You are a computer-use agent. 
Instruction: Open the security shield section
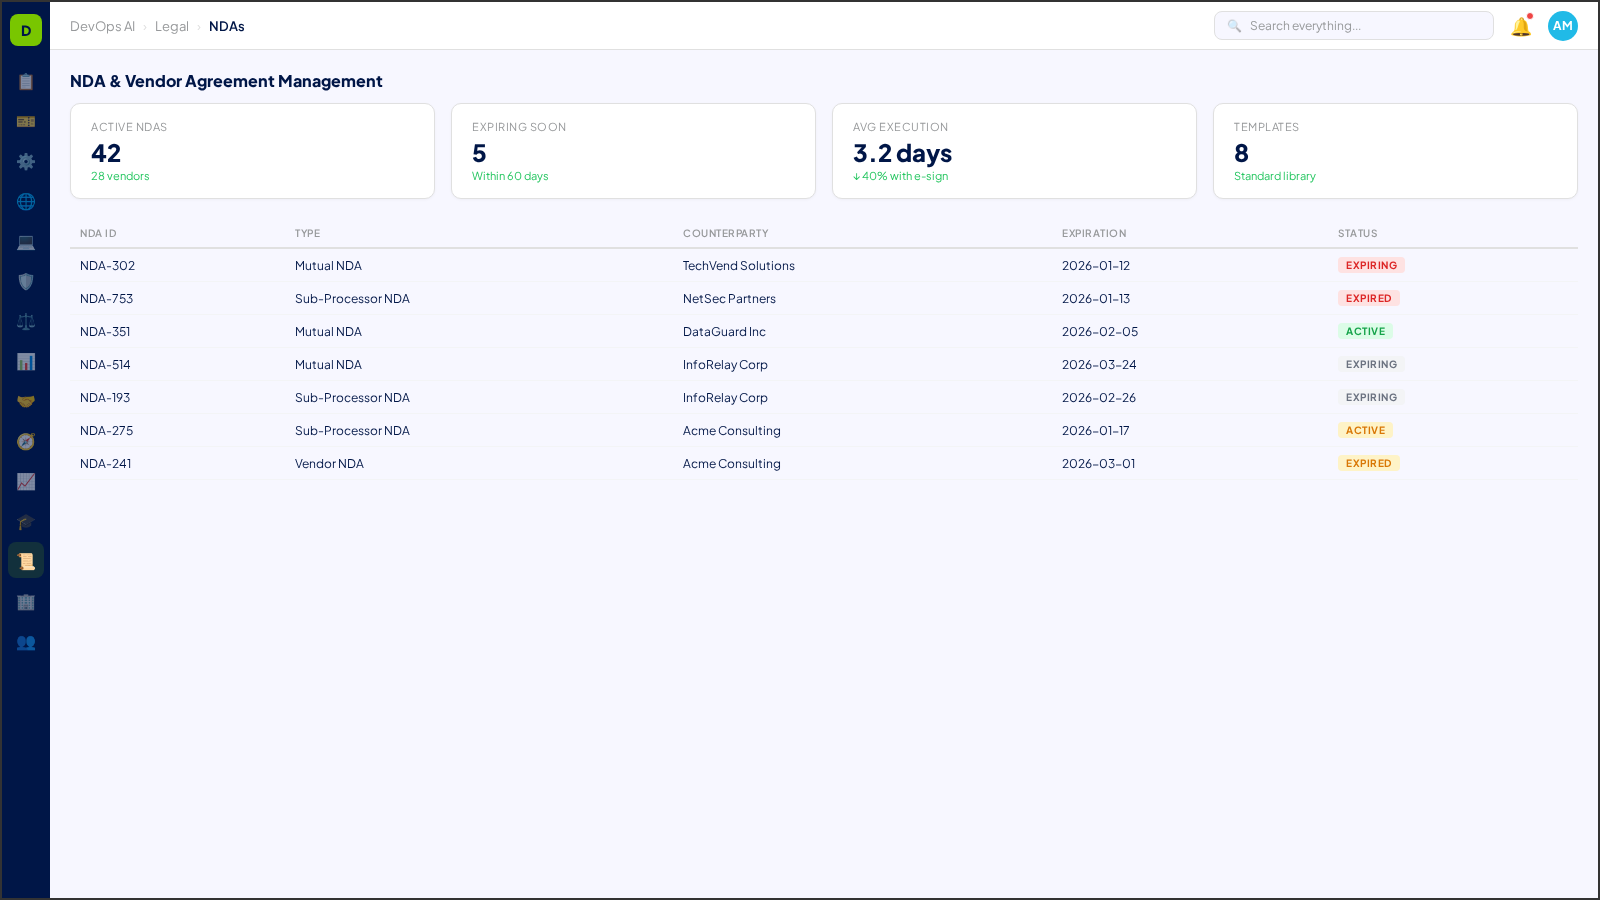pyautogui.click(x=26, y=281)
